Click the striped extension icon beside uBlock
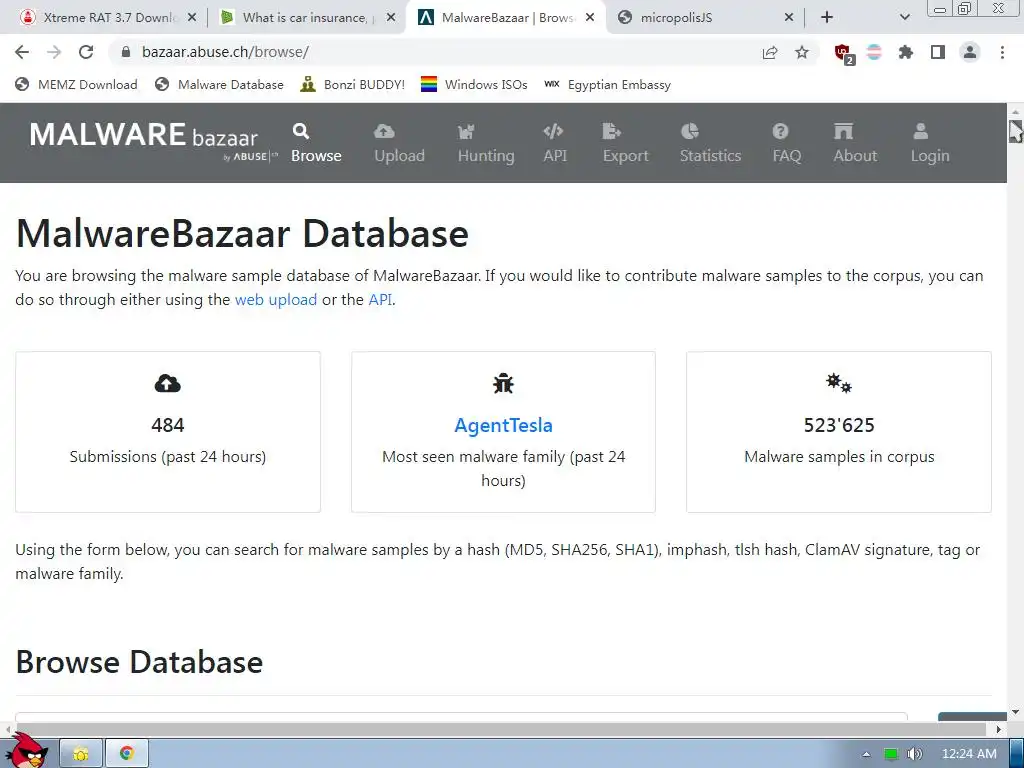This screenshot has width=1024, height=768. [x=874, y=52]
